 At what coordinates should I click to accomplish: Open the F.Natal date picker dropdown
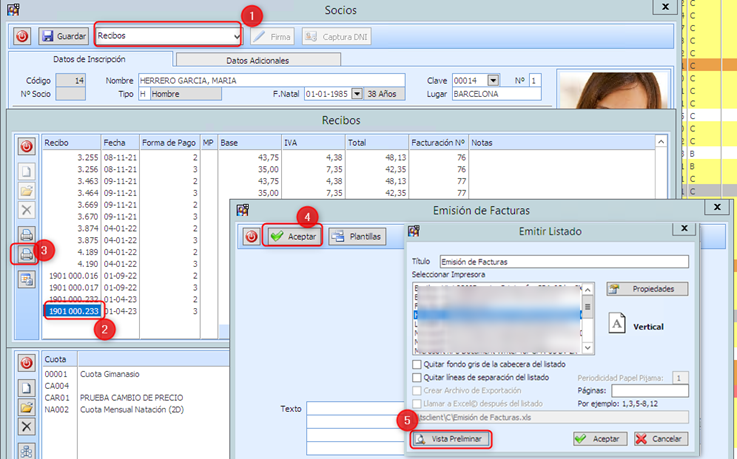click(358, 94)
